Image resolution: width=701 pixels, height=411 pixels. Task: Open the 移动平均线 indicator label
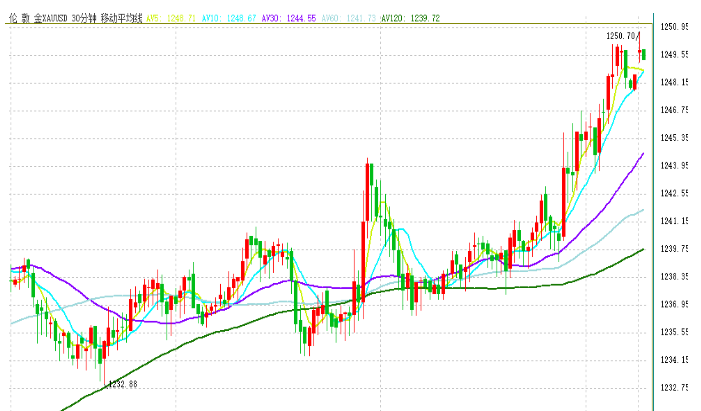(121, 18)
